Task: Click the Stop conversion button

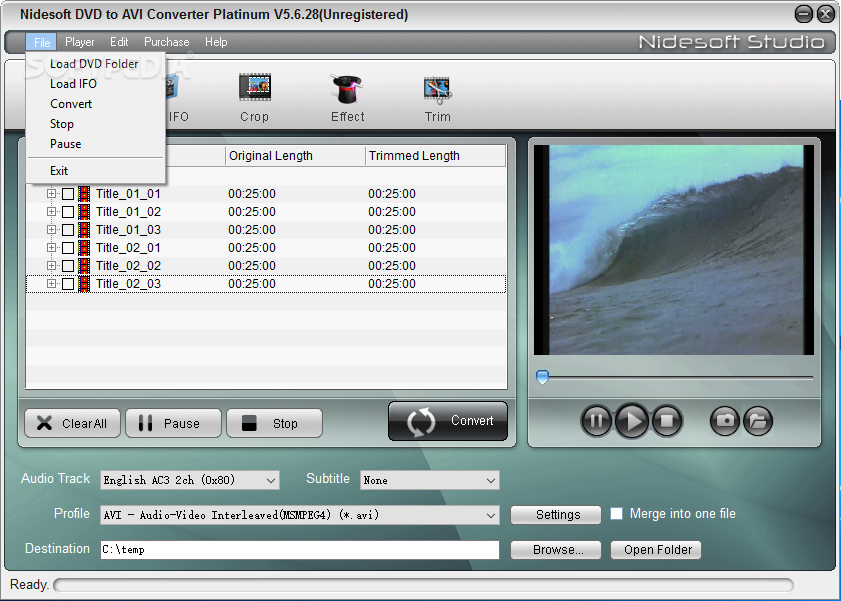Action: (x=275, y=424)
